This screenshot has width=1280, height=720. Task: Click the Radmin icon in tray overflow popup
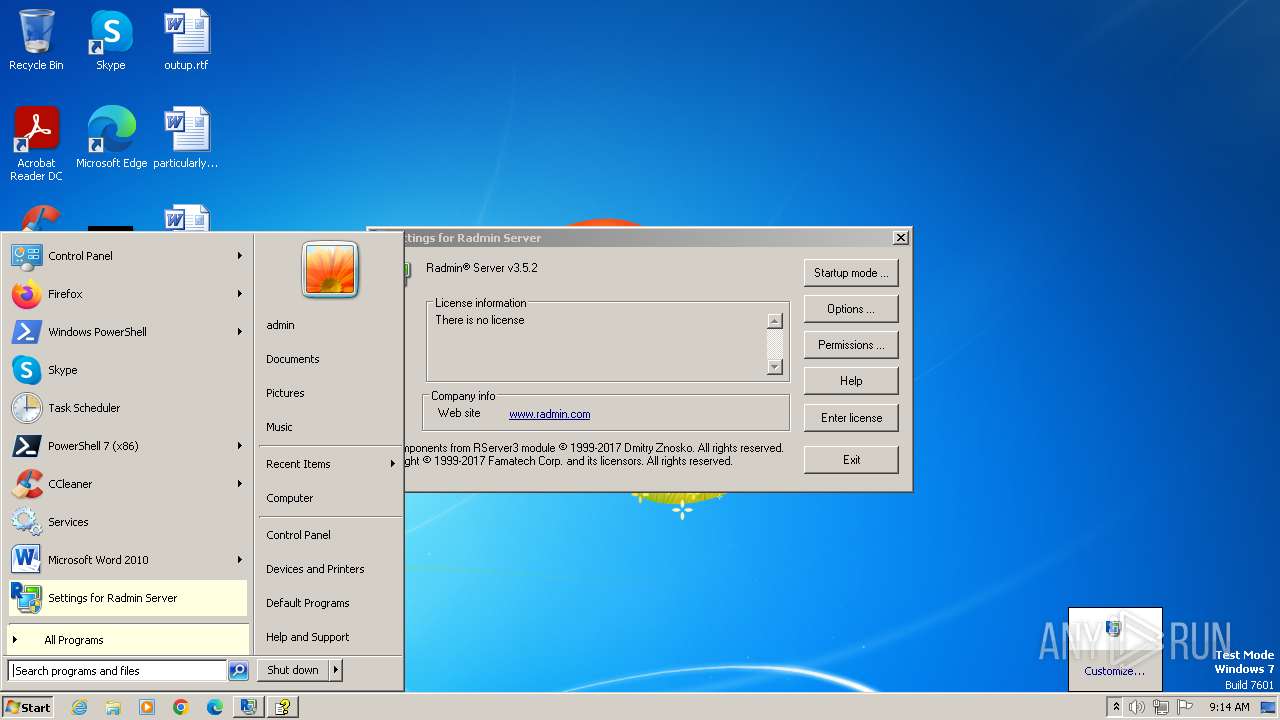(x=1114, y=629)
